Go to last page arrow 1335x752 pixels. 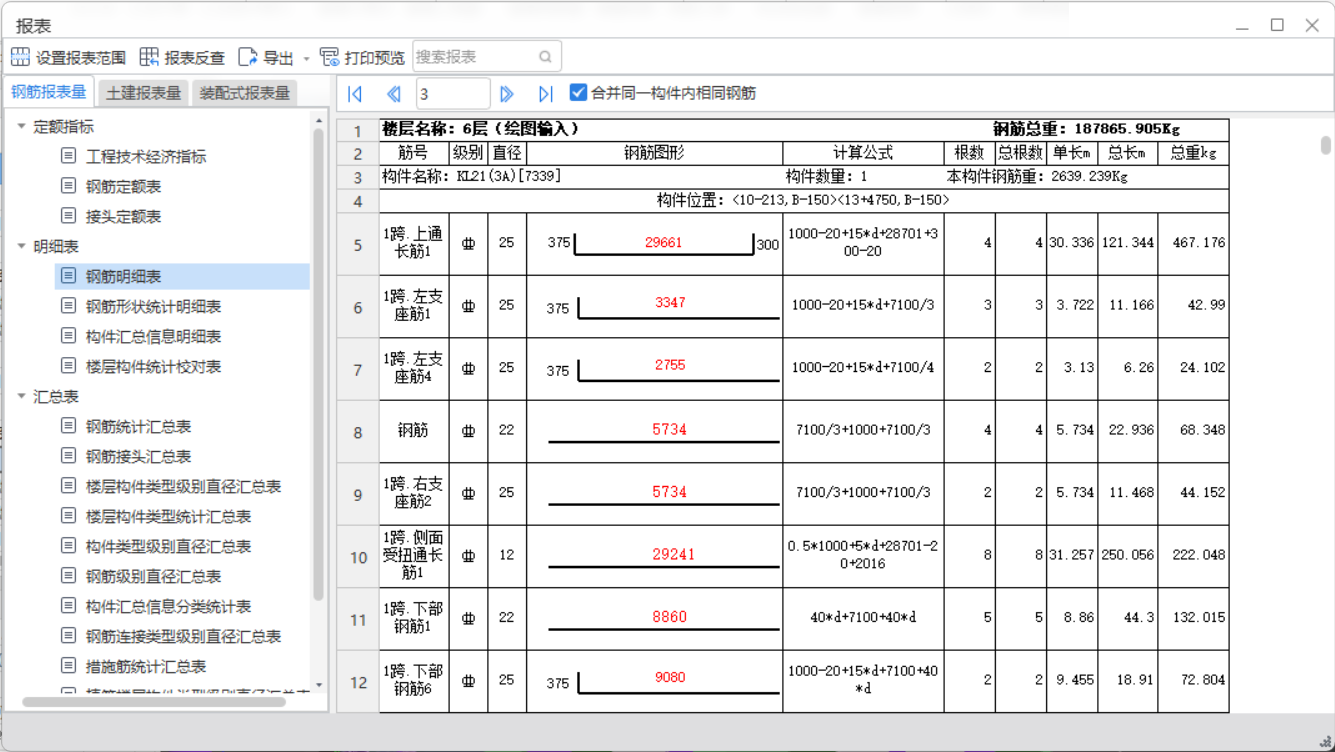(x=545, y=93)
